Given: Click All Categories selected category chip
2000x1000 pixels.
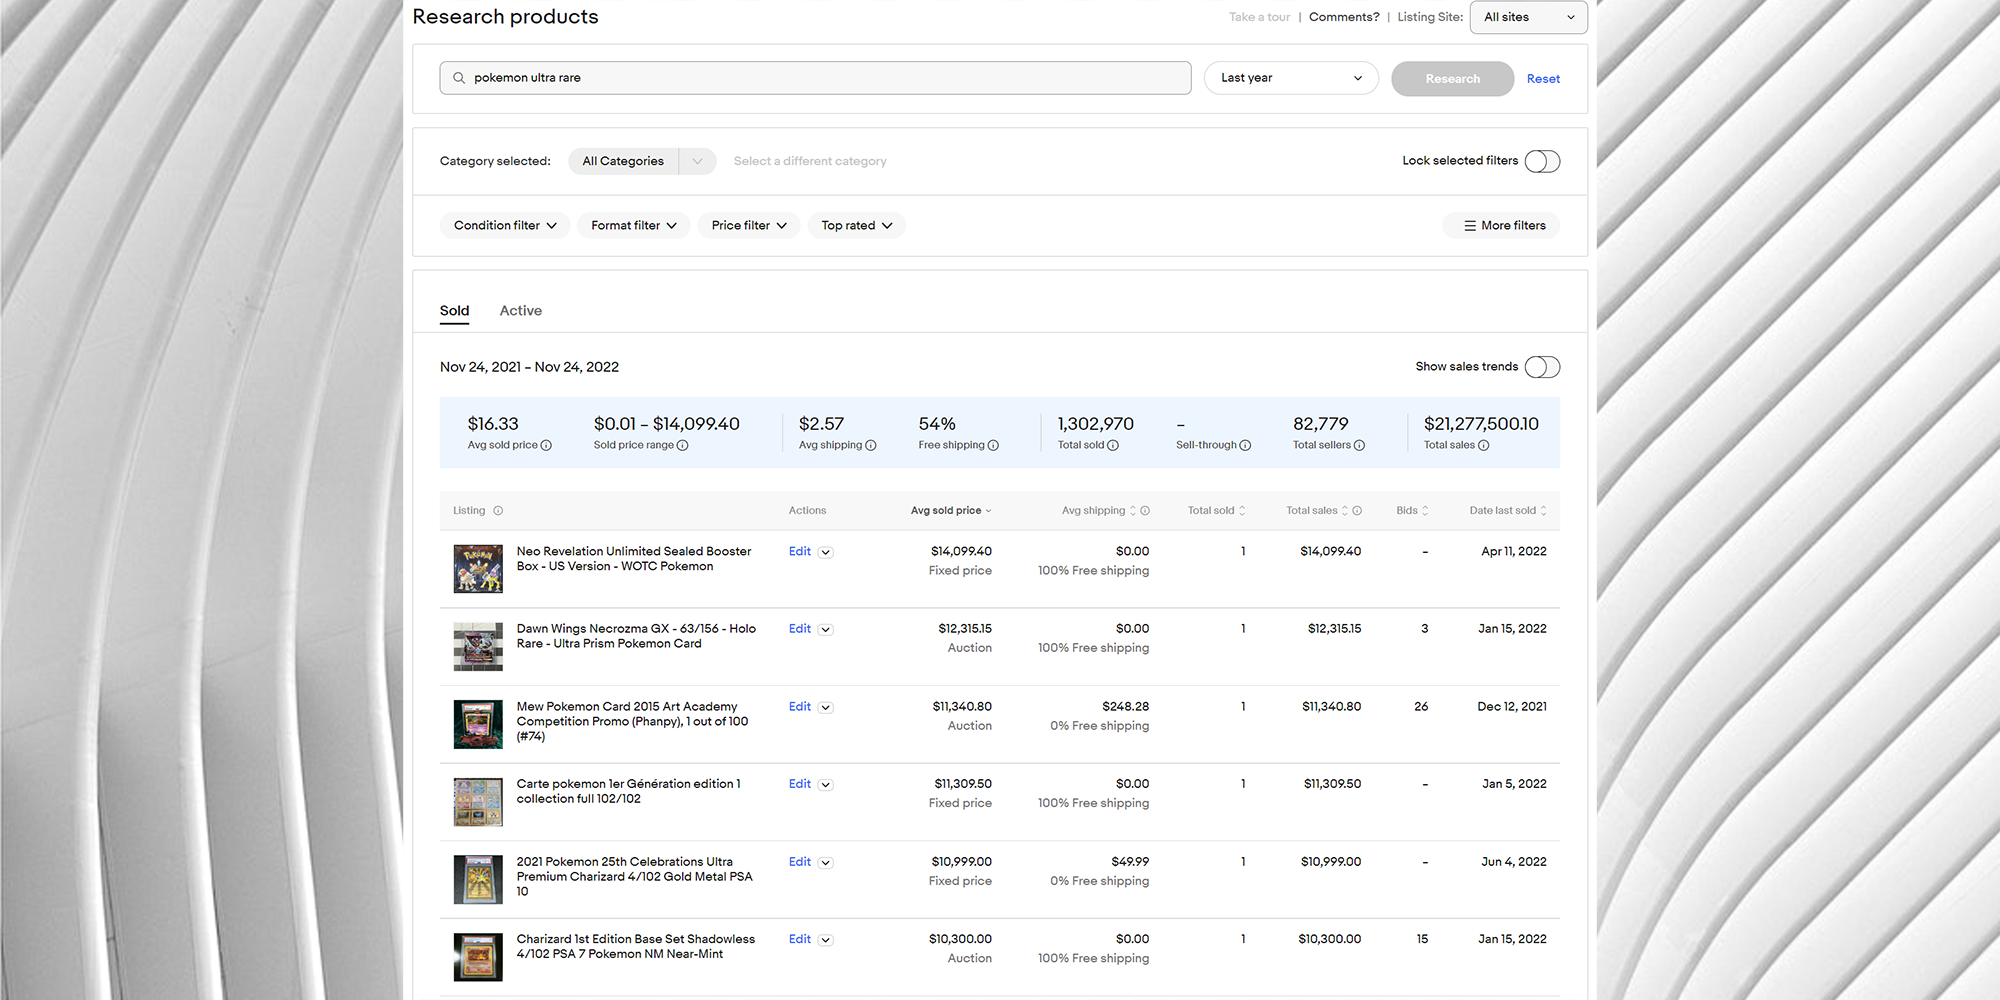Looking at the screenshot, I should pos(623,161).
